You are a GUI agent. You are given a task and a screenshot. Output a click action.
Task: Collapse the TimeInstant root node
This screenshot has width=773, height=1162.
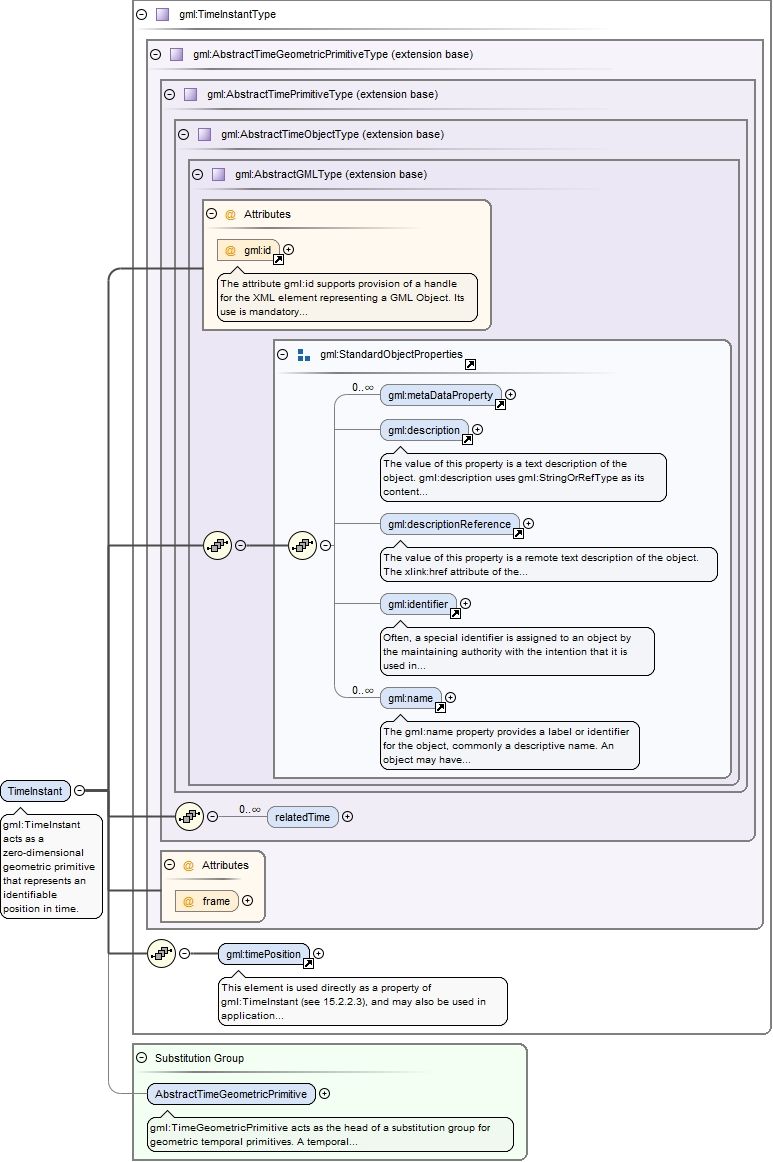pos(79,791)
